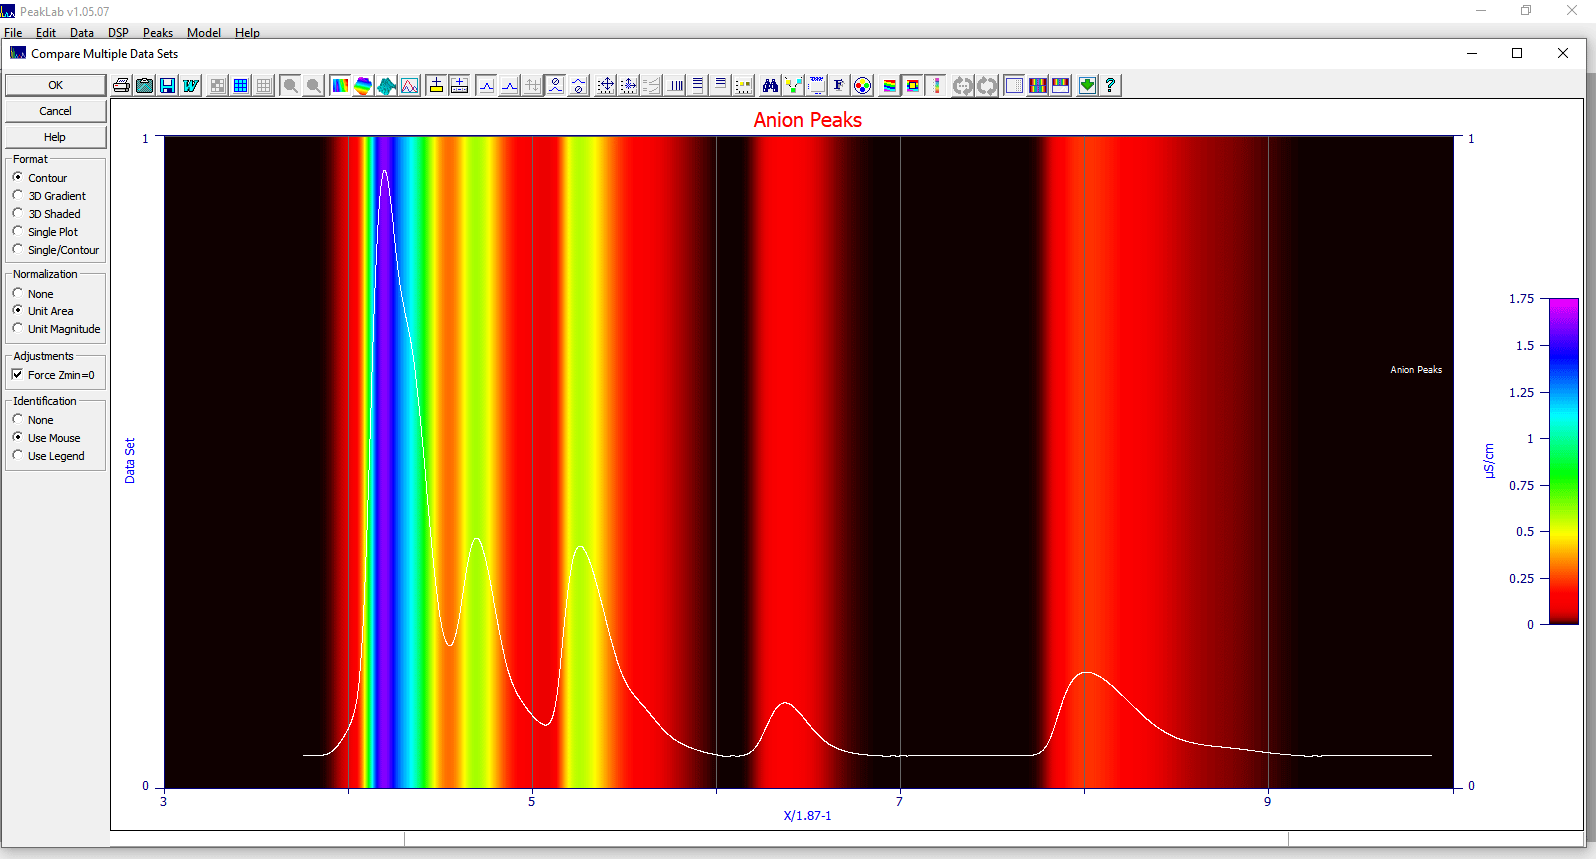Click the binoculars find icon

[770, 85]
